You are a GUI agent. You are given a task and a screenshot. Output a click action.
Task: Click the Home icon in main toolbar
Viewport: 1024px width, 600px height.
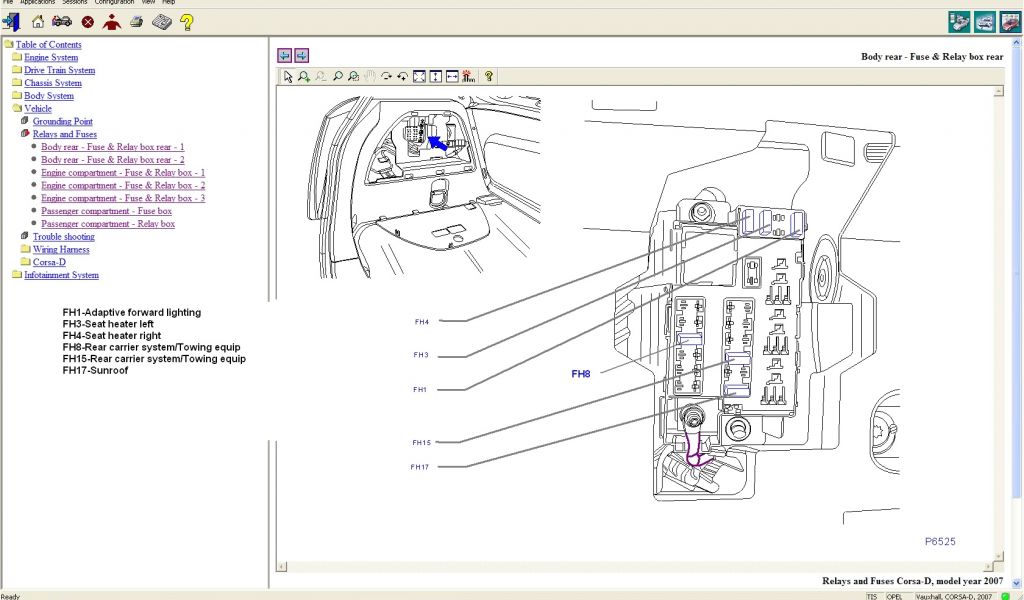[38, 22]
